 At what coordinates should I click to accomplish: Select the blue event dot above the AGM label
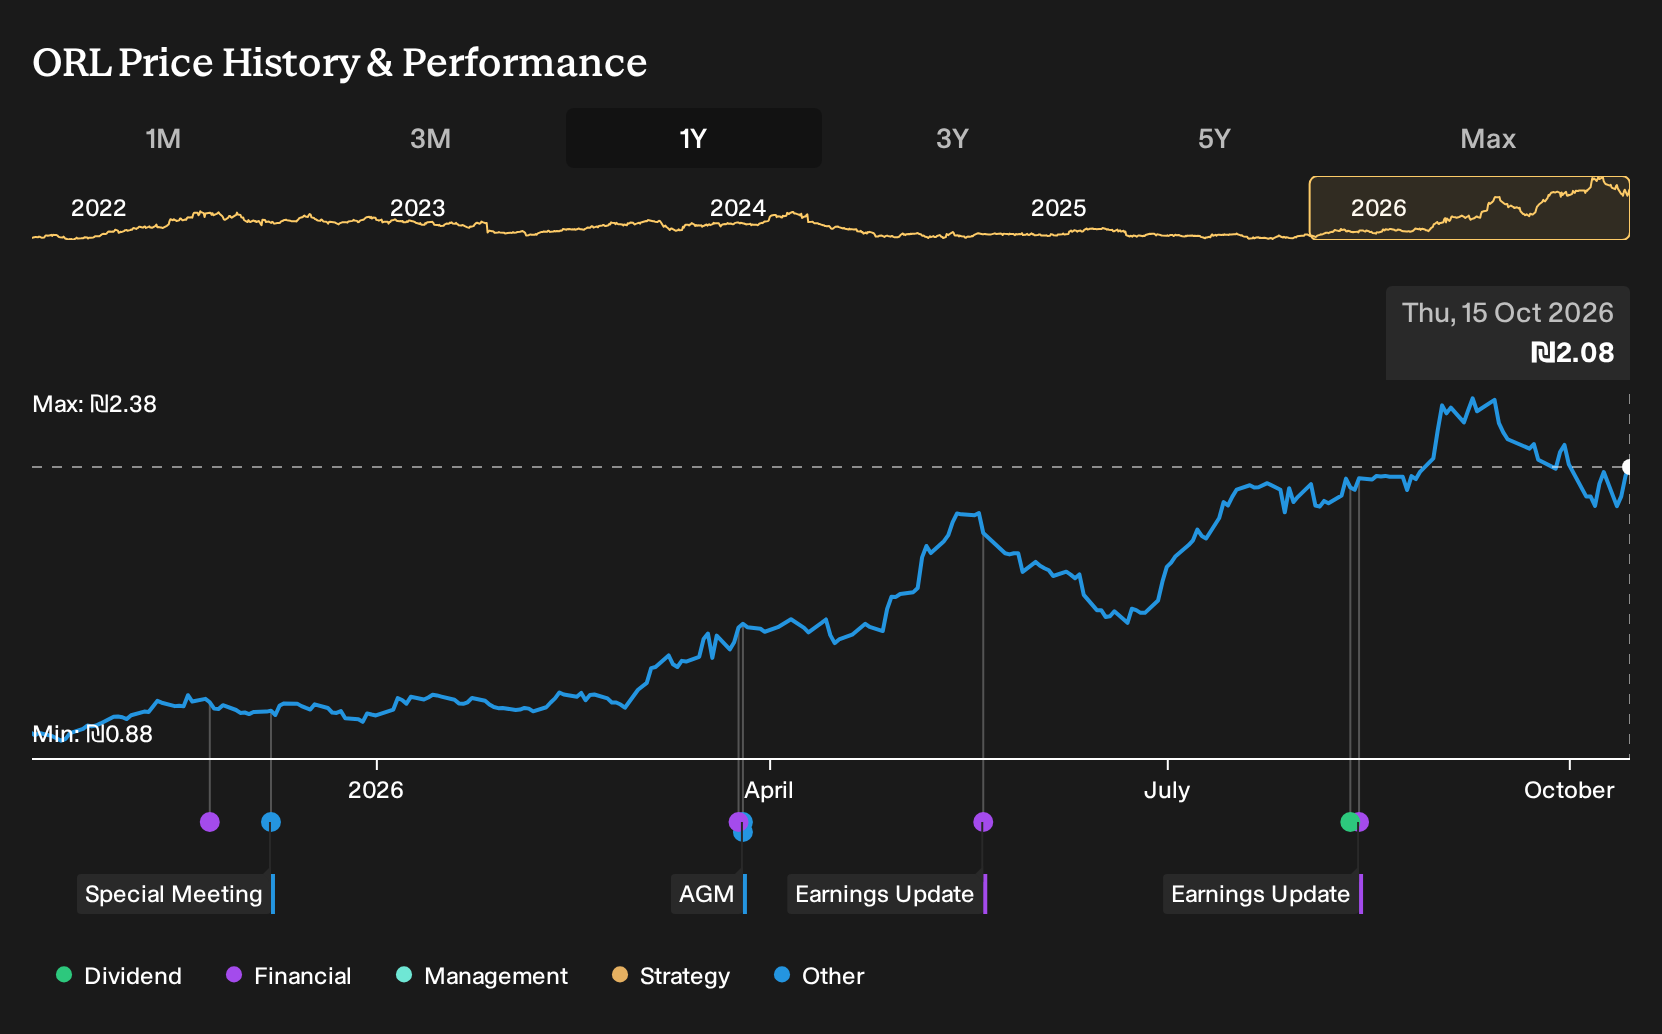tap(743, 832)
